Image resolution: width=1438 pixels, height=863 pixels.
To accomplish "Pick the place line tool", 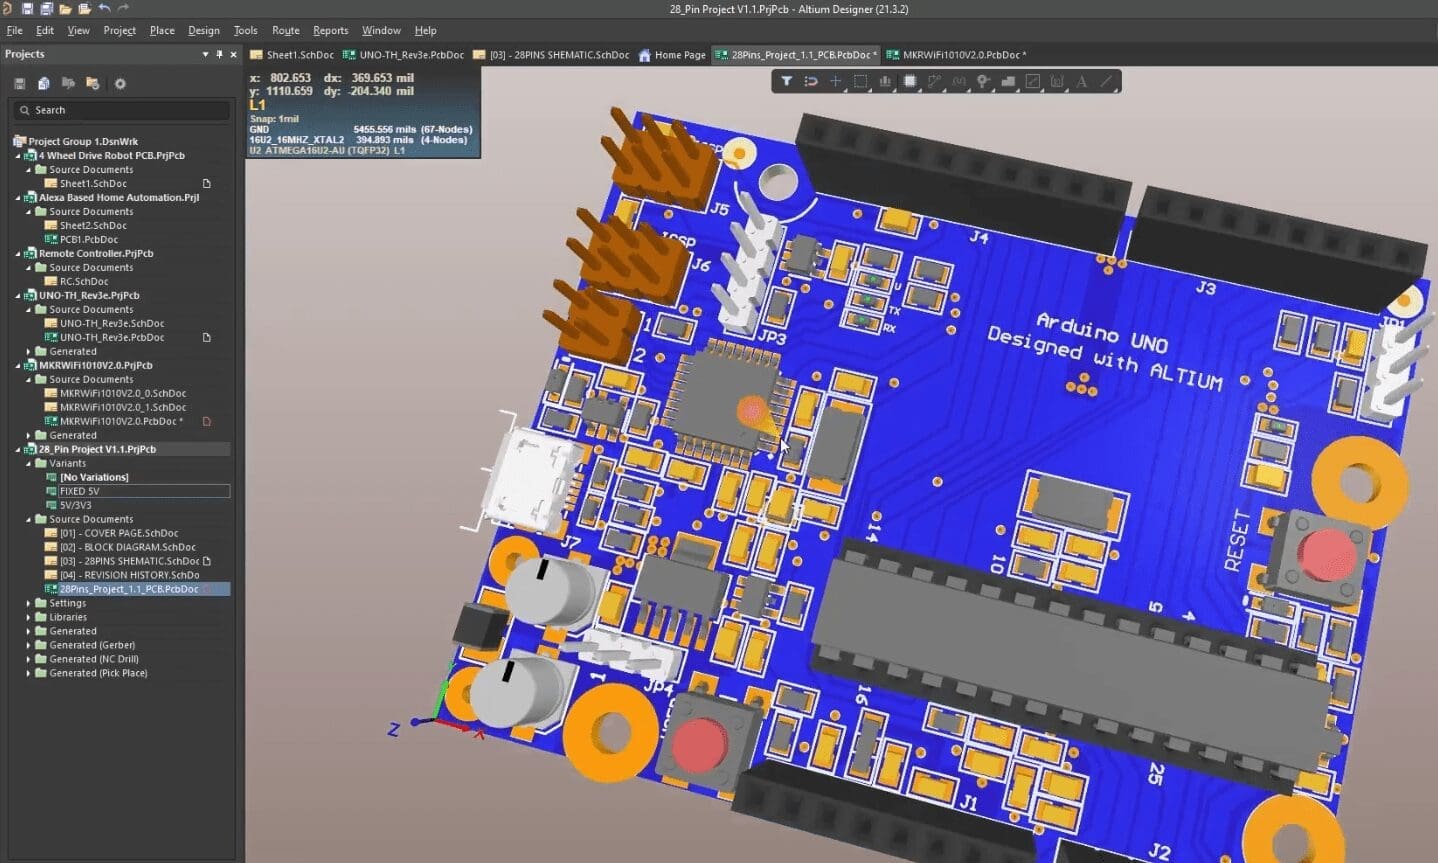I will tap(1106, 81).
